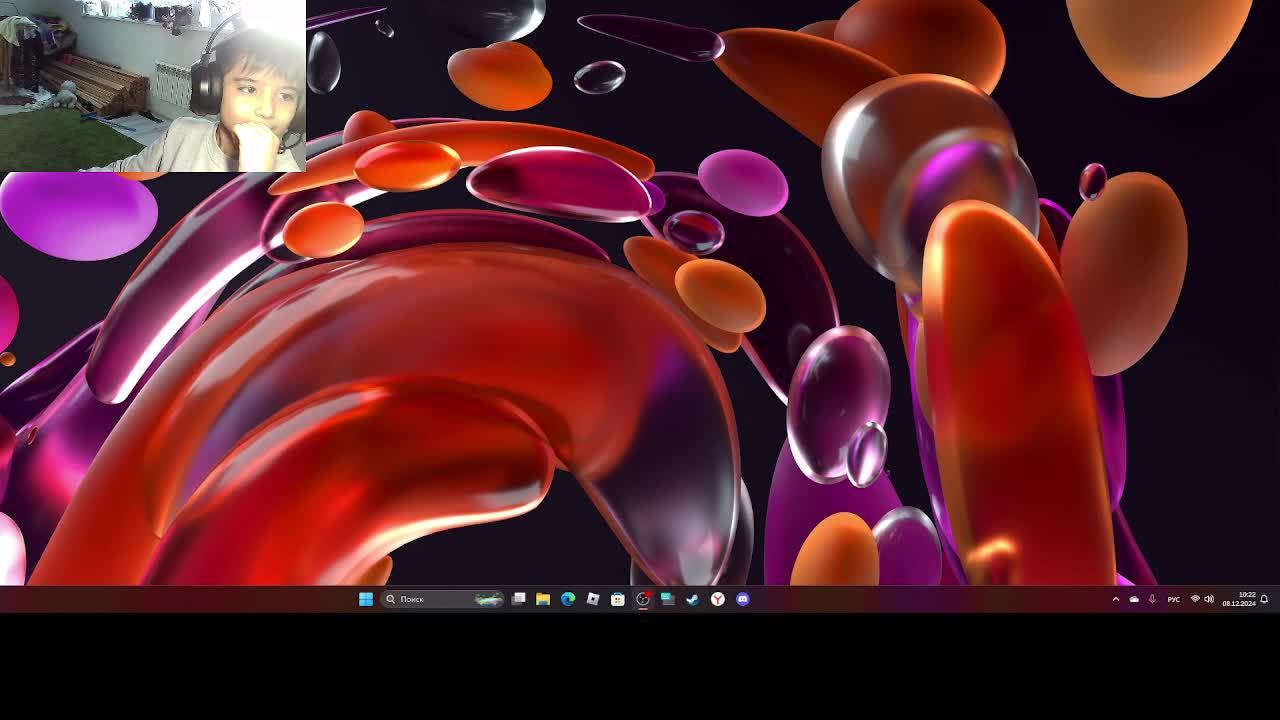Open the clock showing 10:22 and 08.12.2024
The width and height of the screenshot is (1280, 720).
click(x=1239, y=599)
